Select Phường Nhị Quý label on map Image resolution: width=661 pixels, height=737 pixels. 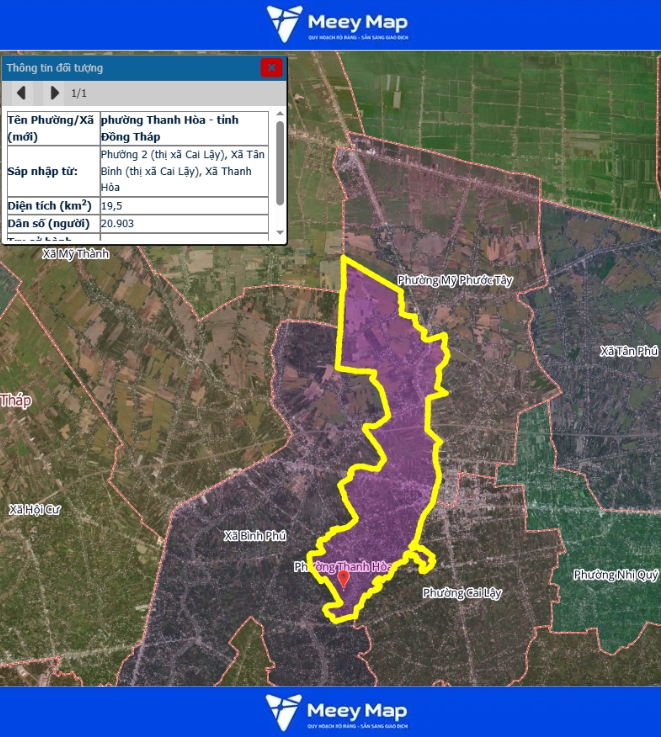coord(616,575)
